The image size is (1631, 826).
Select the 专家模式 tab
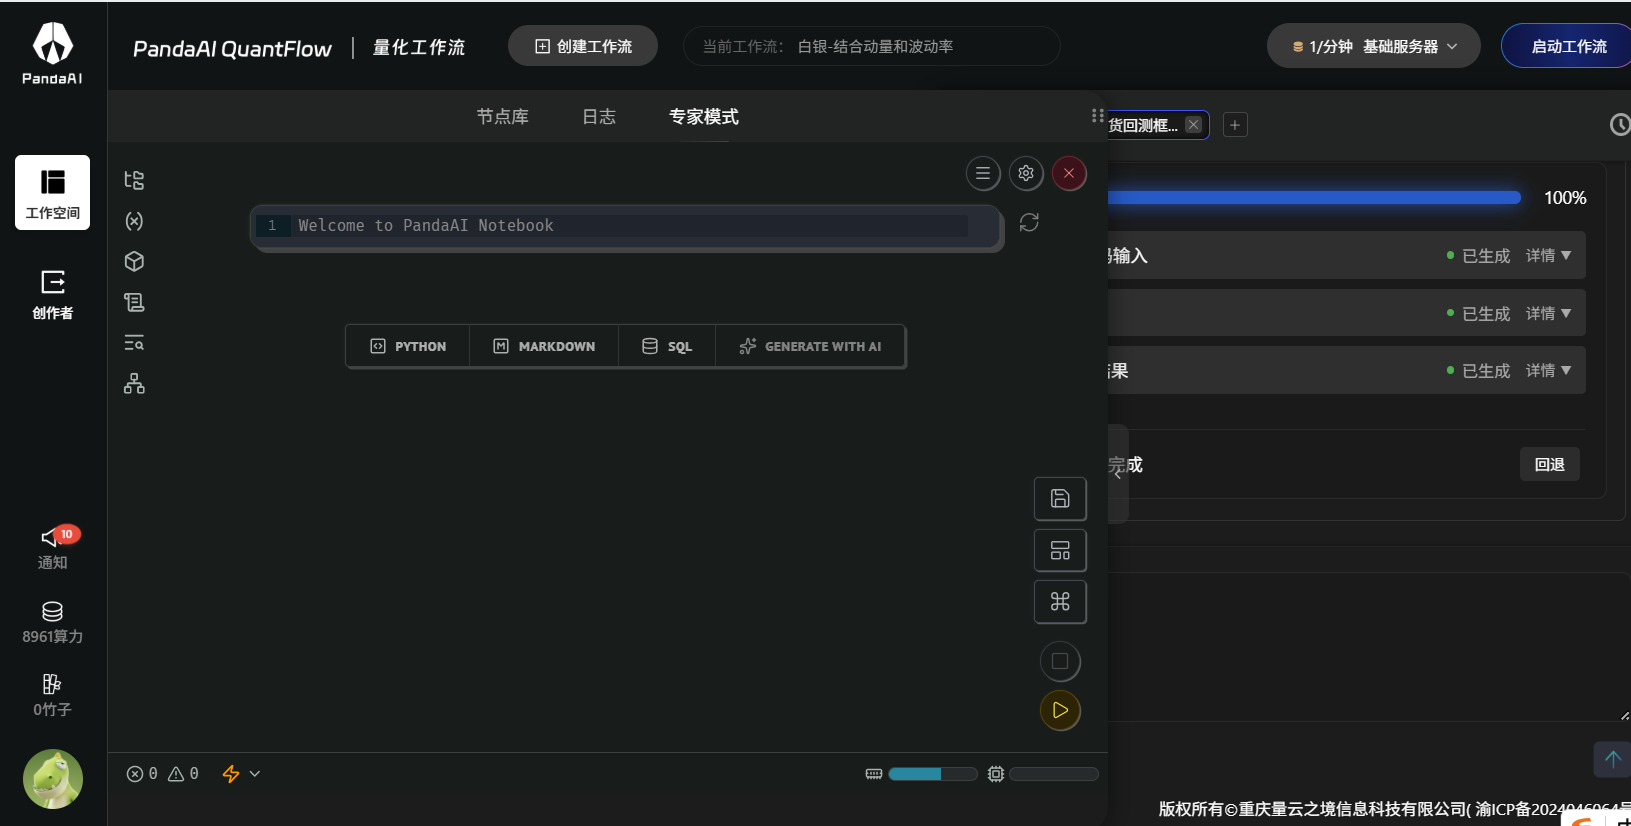[x=704, y=117]
